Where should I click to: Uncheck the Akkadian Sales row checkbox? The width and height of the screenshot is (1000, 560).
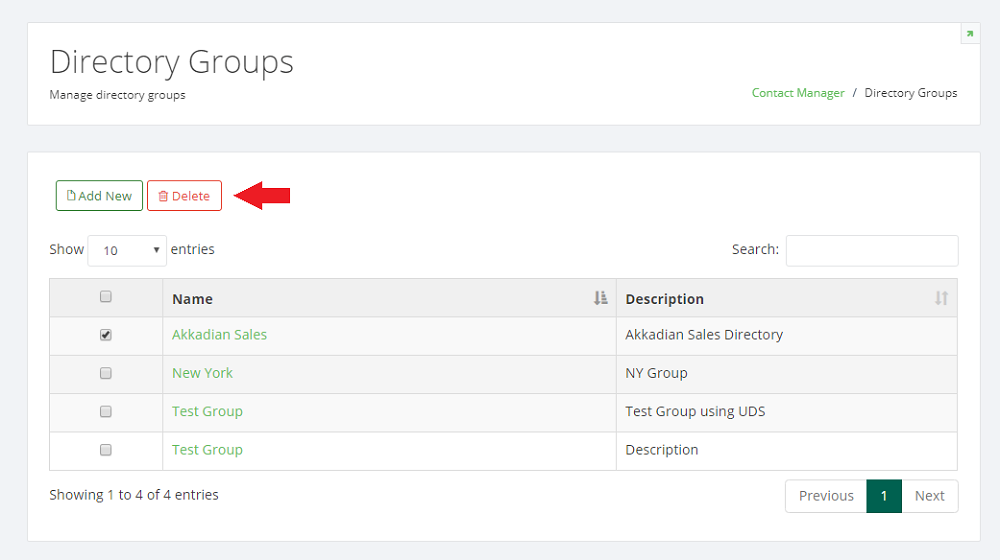[106, 335]
